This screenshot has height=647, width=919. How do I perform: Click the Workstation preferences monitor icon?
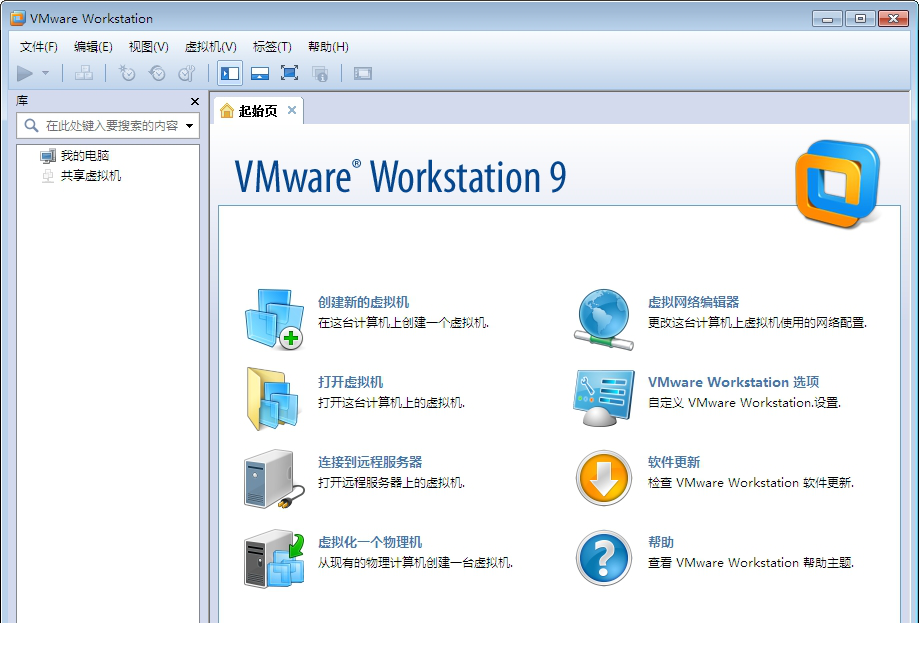pyautogui.click(x=604, y=398)
